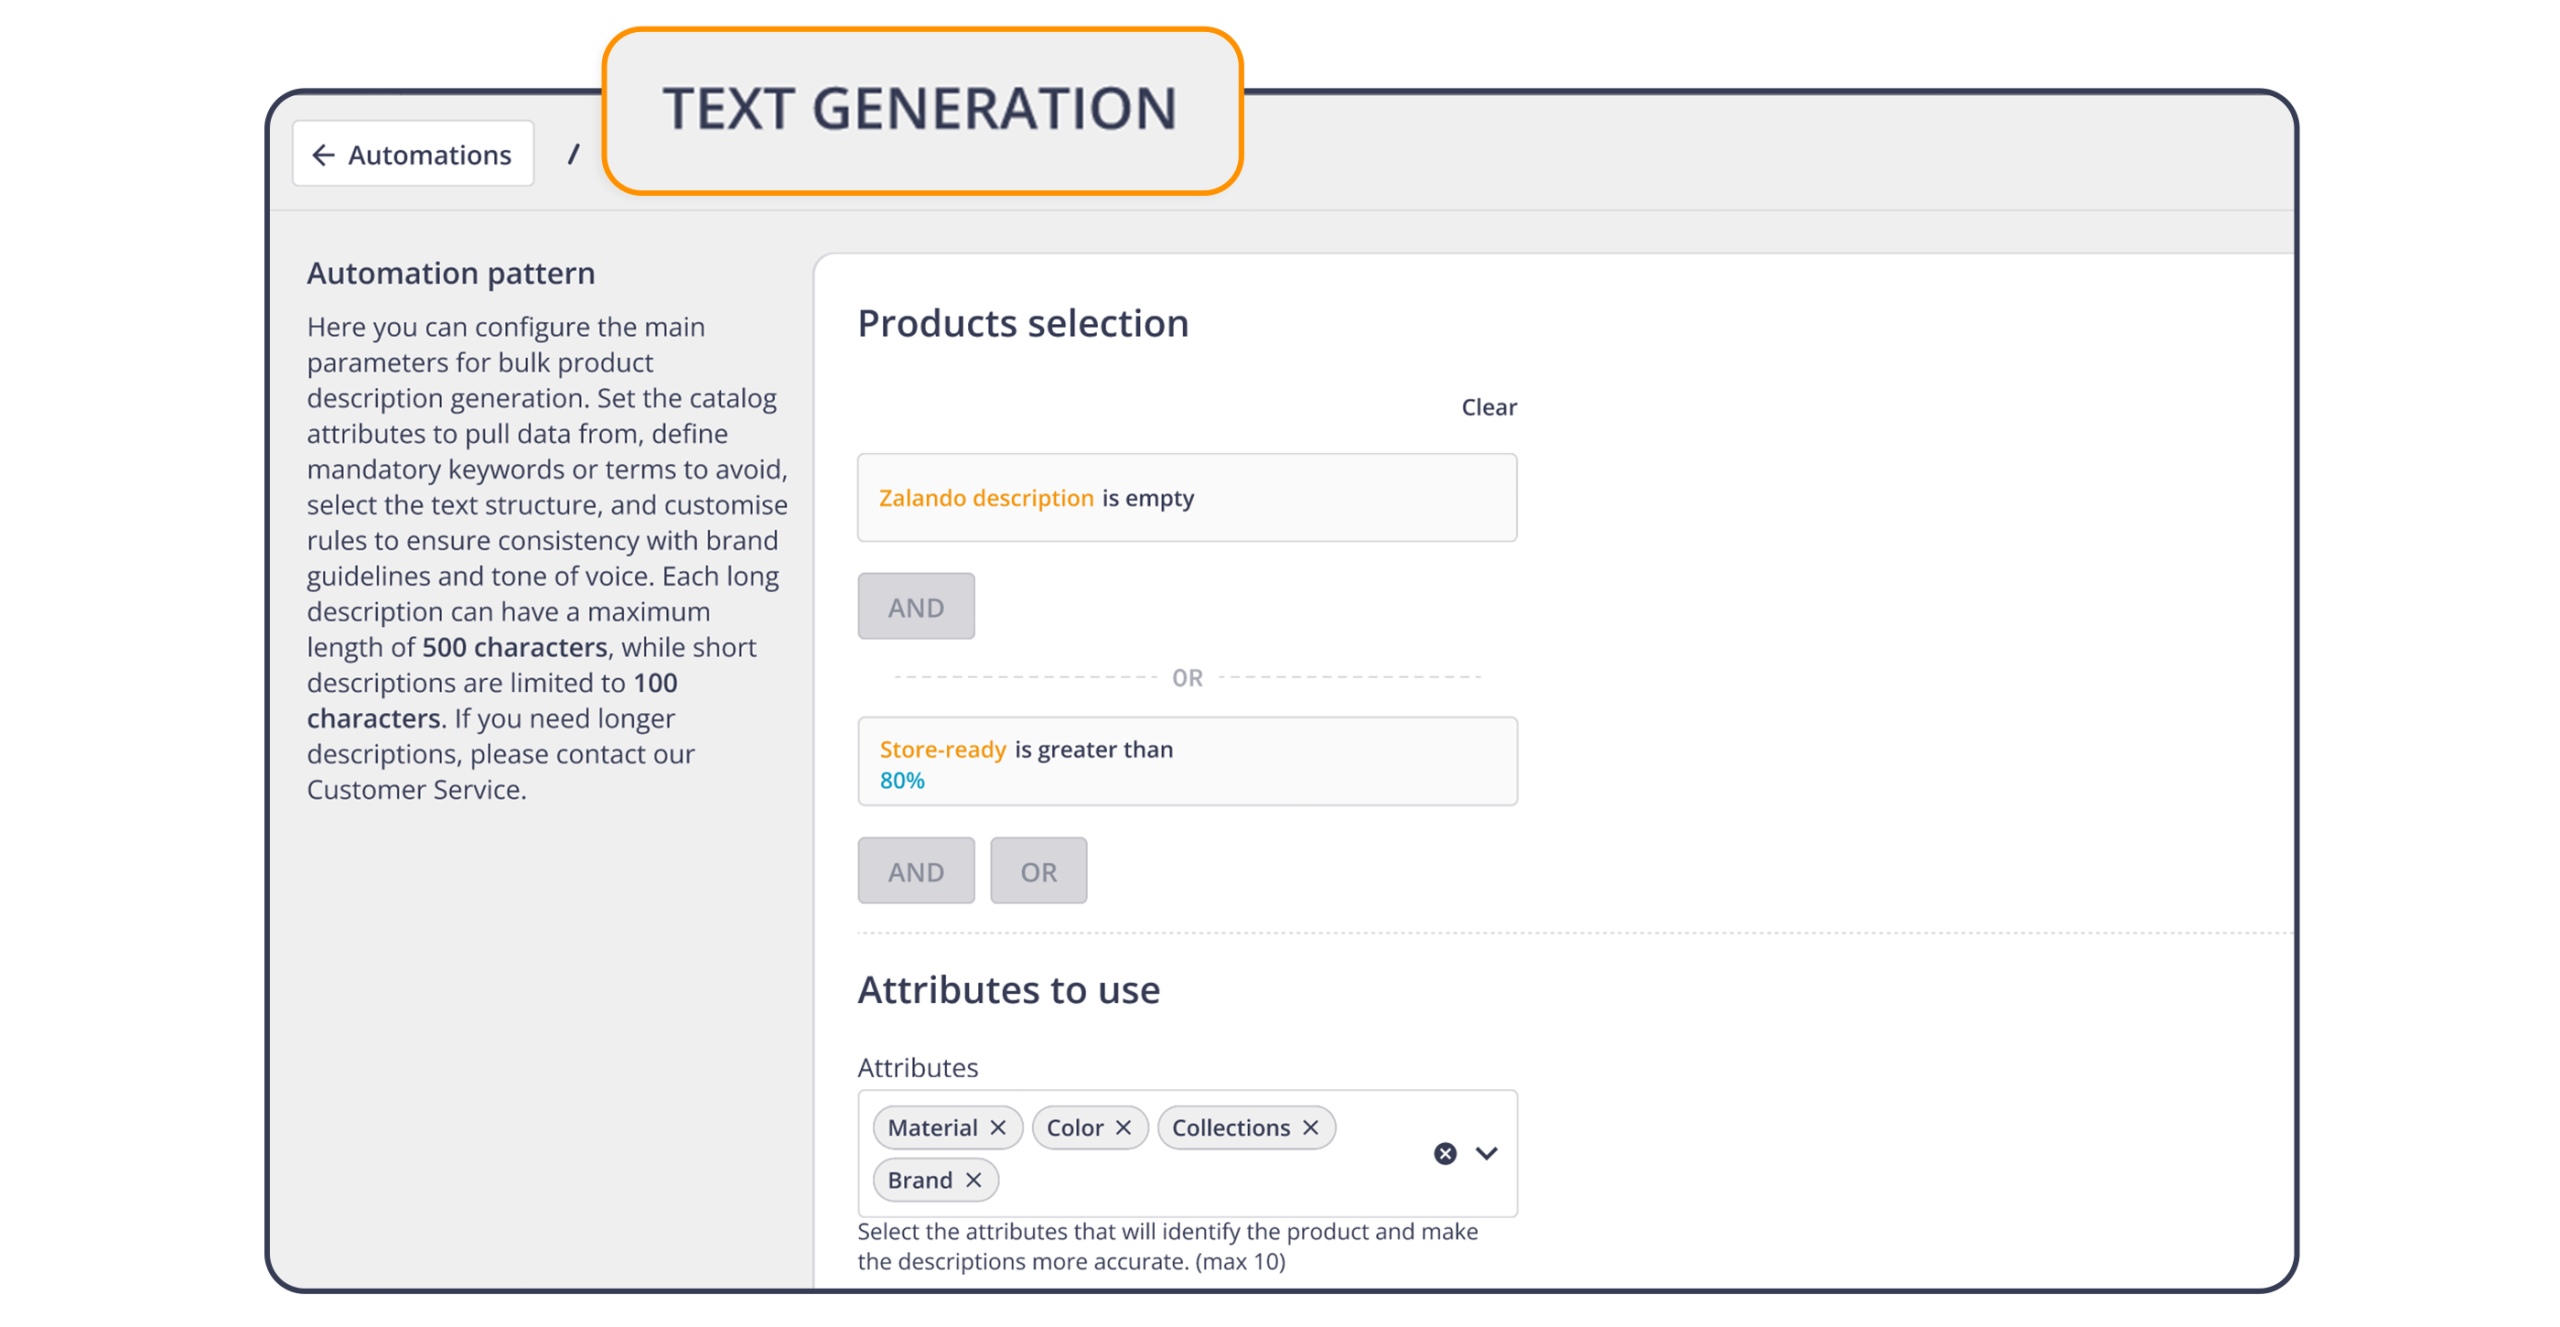Open the Store-ready condition for editing
The width and height of the screenshot is (2560, 1327).
tap(1187, 761)
